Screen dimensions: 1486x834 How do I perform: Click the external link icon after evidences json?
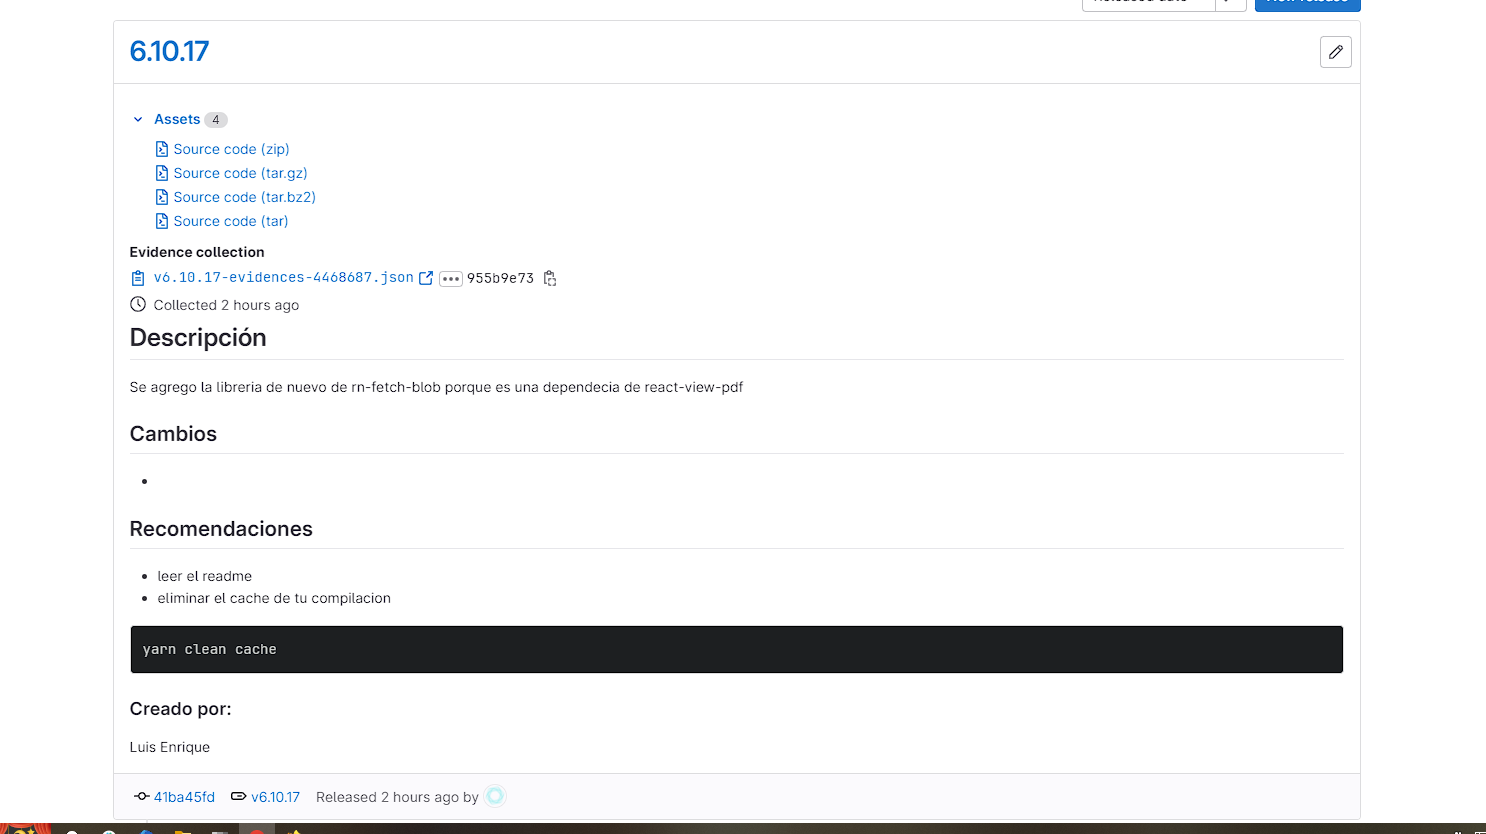(x=426, y=278)
